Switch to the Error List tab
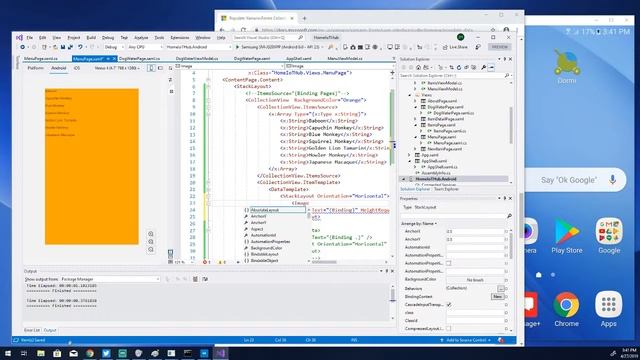Viewport: 640px width, 360px height. (32, 330)
